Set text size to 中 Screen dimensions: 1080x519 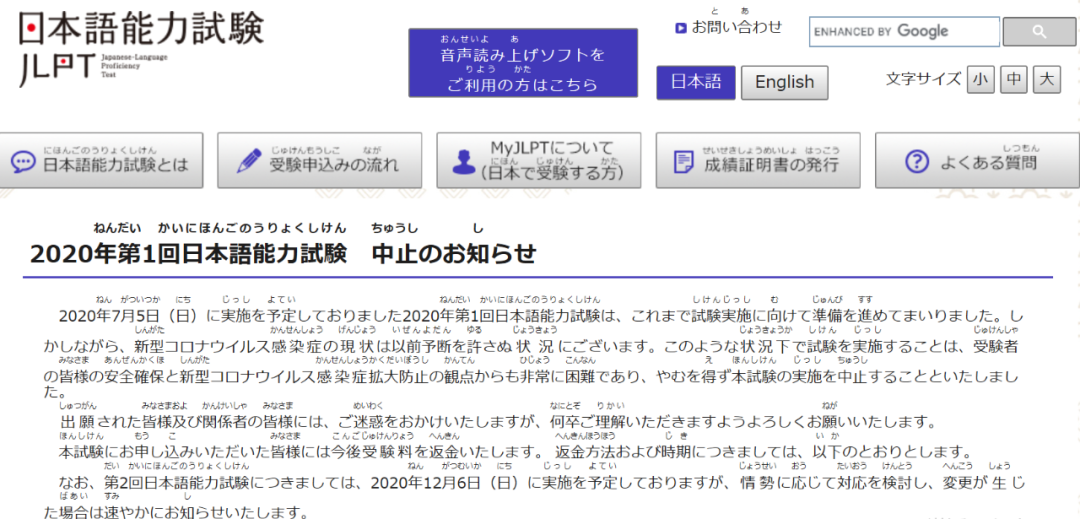tap(1013, 79)
